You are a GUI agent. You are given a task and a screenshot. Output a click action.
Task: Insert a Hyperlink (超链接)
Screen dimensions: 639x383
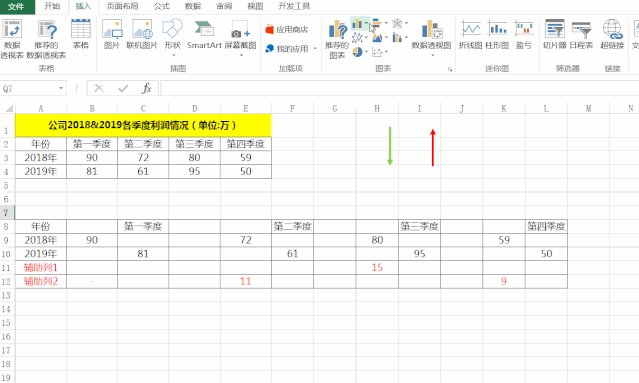coord(612,34)
